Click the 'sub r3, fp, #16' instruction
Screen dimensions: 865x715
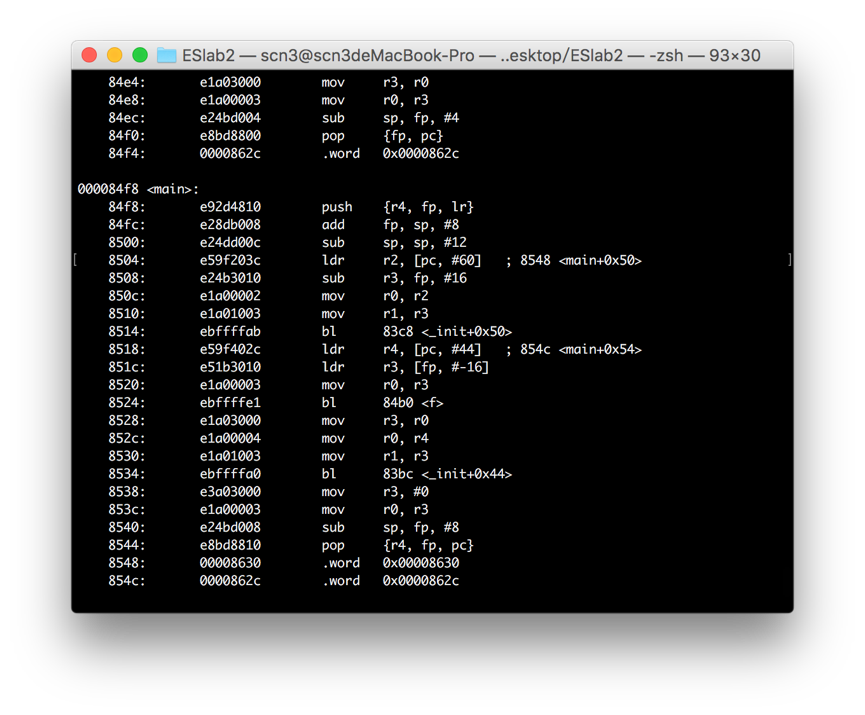coord(394,278)
